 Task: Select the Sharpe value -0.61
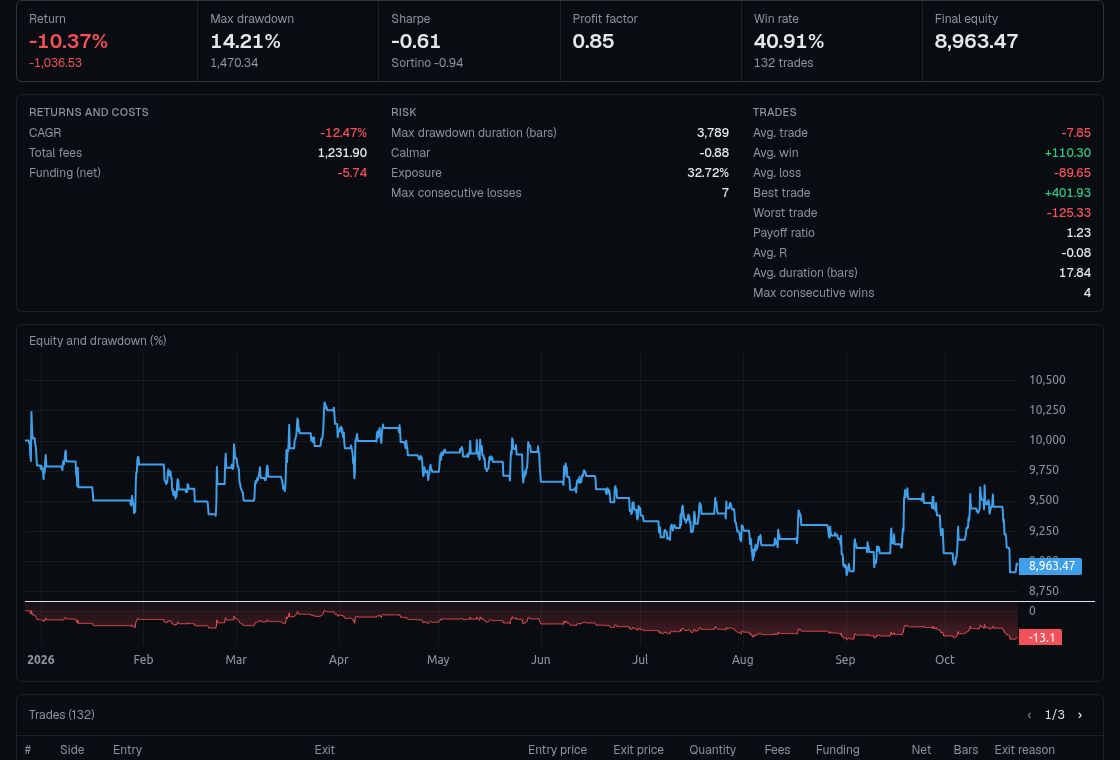click(x=416, y=41)
